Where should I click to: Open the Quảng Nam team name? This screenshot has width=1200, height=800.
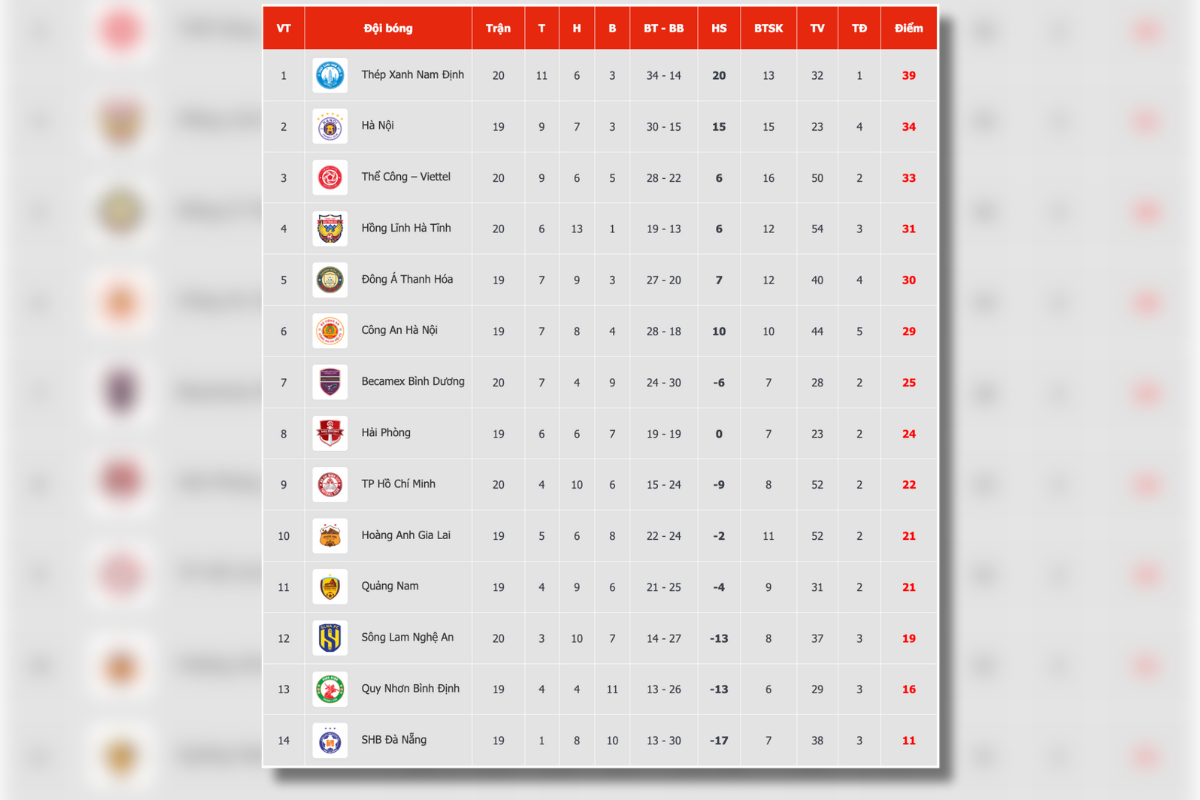(x=390, y=586)
